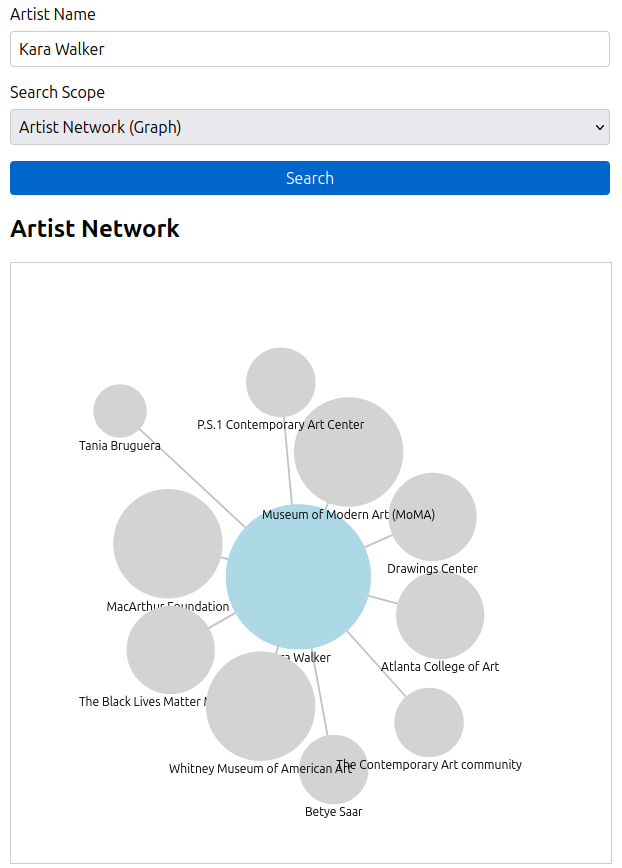Click the Artist Name input field
This screenshot has height=868, width=622.
(x=310, y=49)
